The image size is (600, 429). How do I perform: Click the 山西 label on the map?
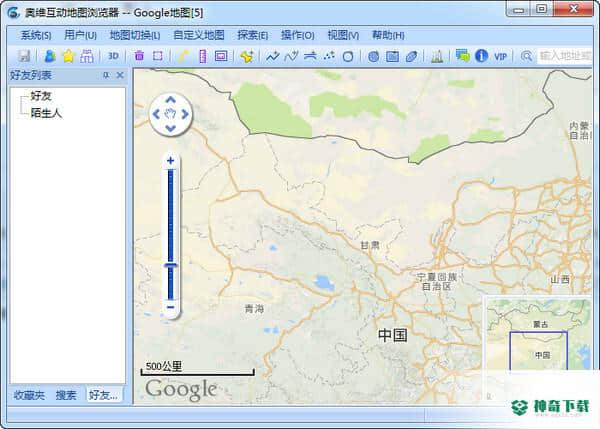point(560,279)
